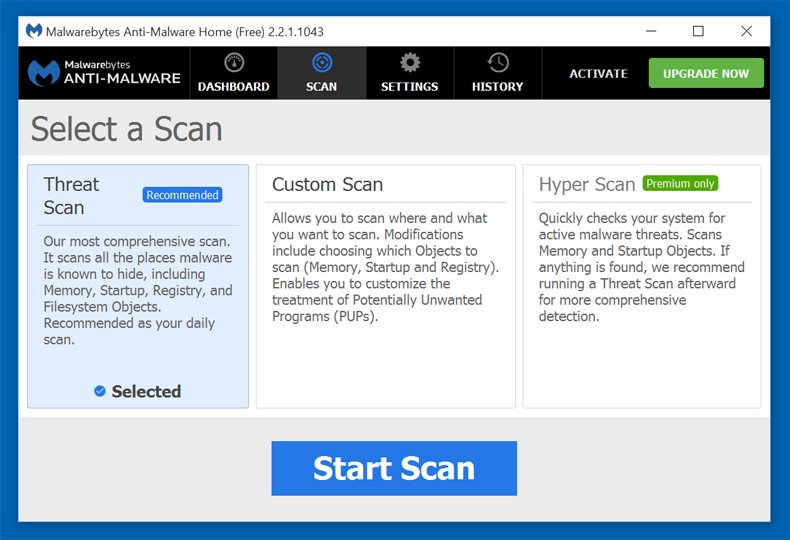This screenshot has height=540, width=790.
Task: Click the blue Selected checkmark icon
Action: click(100, 391)
